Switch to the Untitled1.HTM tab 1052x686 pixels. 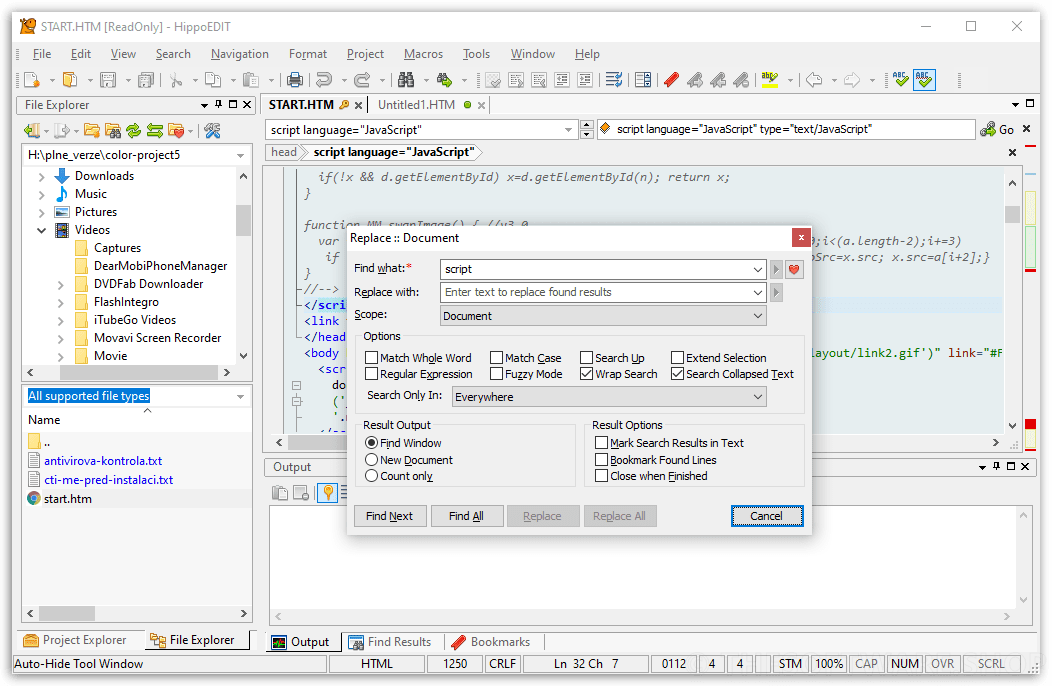point(416,105)
